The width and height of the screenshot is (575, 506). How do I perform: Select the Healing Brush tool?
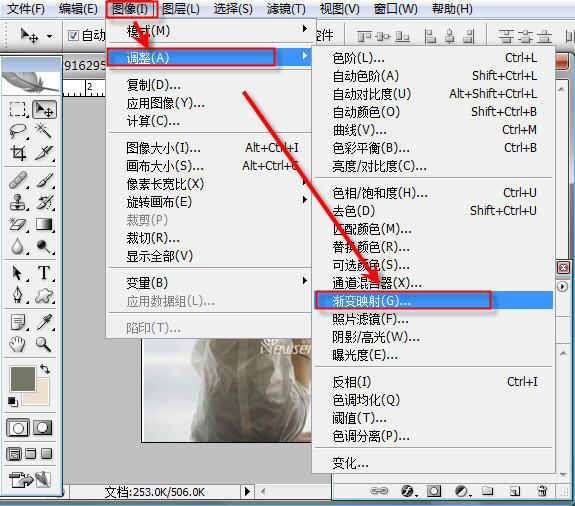[18, 180]
